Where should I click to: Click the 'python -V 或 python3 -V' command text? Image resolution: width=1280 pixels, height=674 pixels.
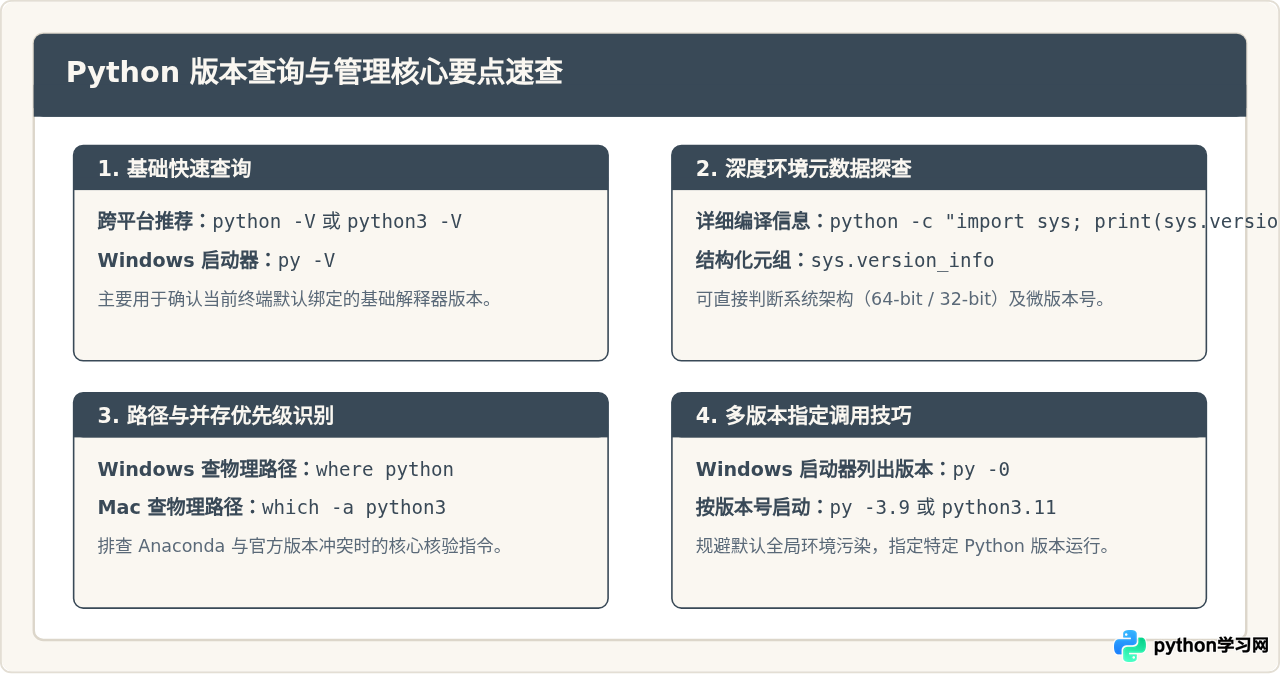point(337,221)
